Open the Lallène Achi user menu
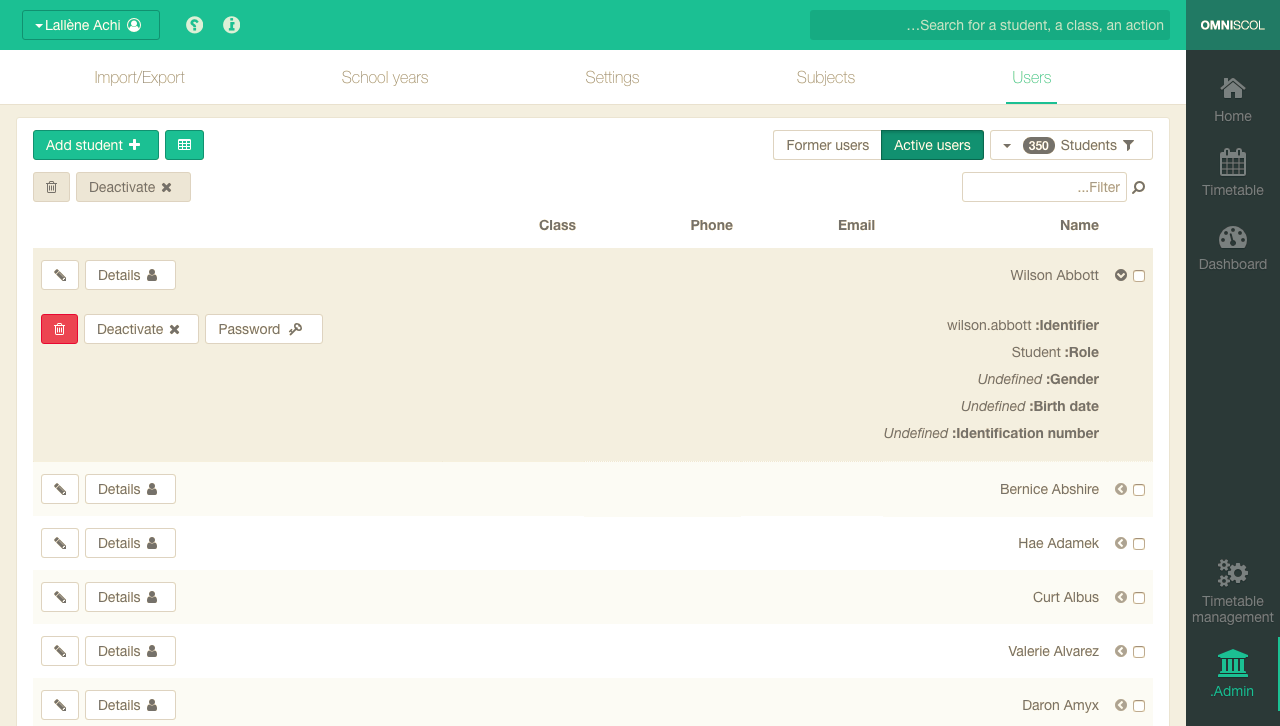The height and width of the screenshot is (726, 1280). (x=91, y=25)
